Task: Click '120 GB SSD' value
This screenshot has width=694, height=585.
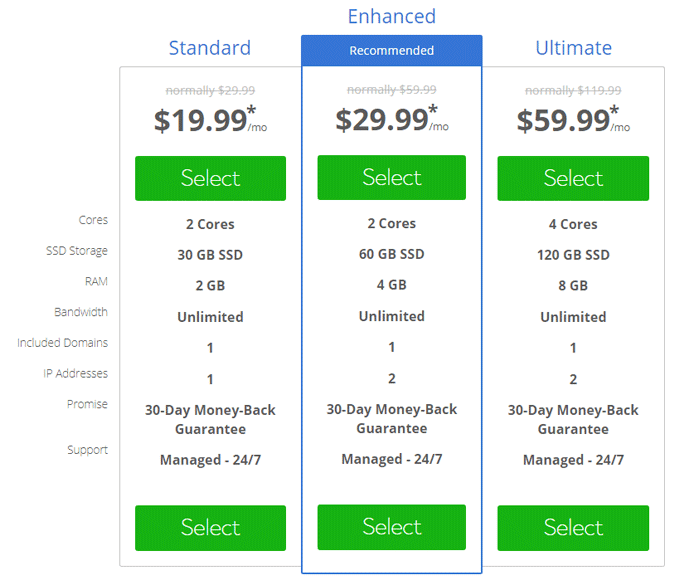Action: (x=573, y=255)
